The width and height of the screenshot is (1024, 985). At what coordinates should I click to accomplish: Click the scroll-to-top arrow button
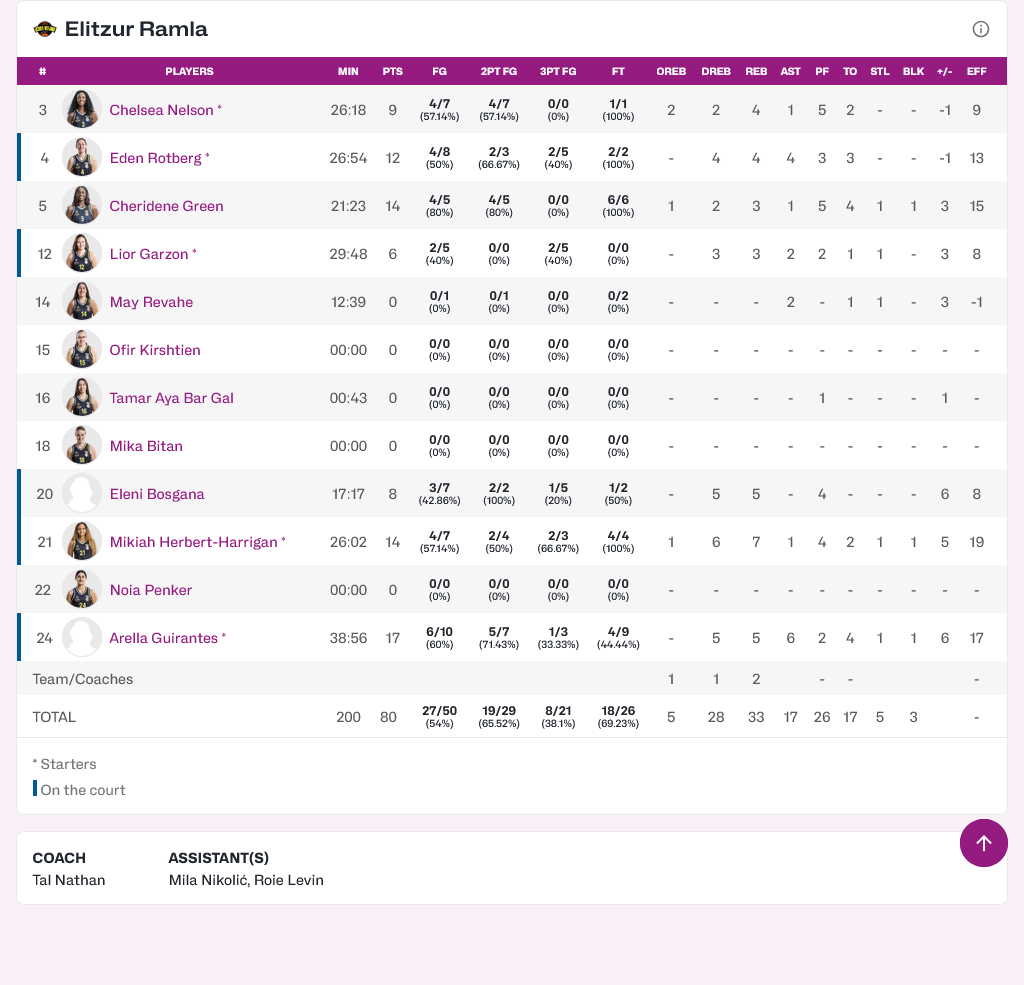[983, 843]
